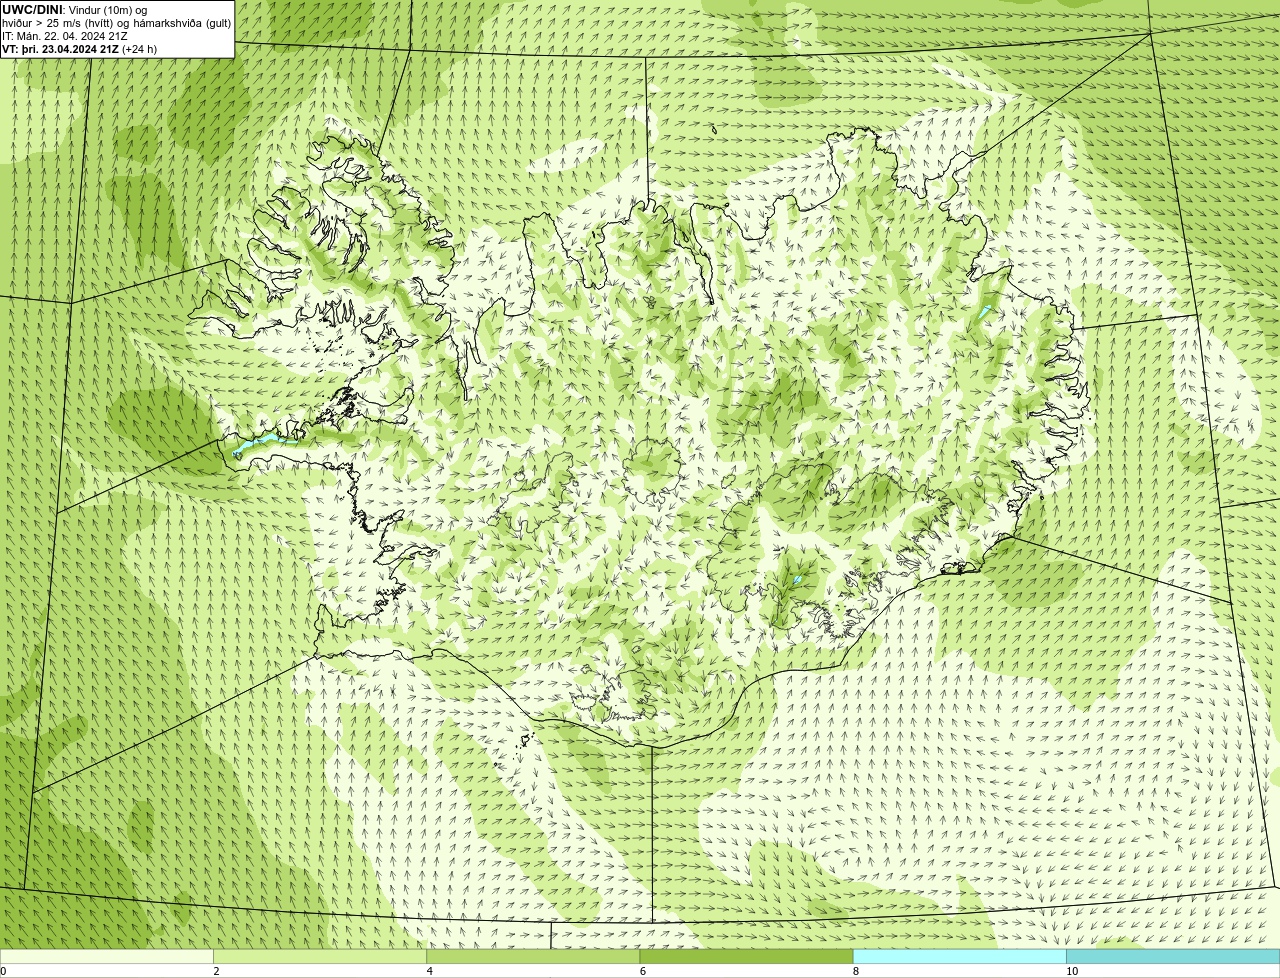
Task: Click the legend scale label "6"
Action: 643,971
